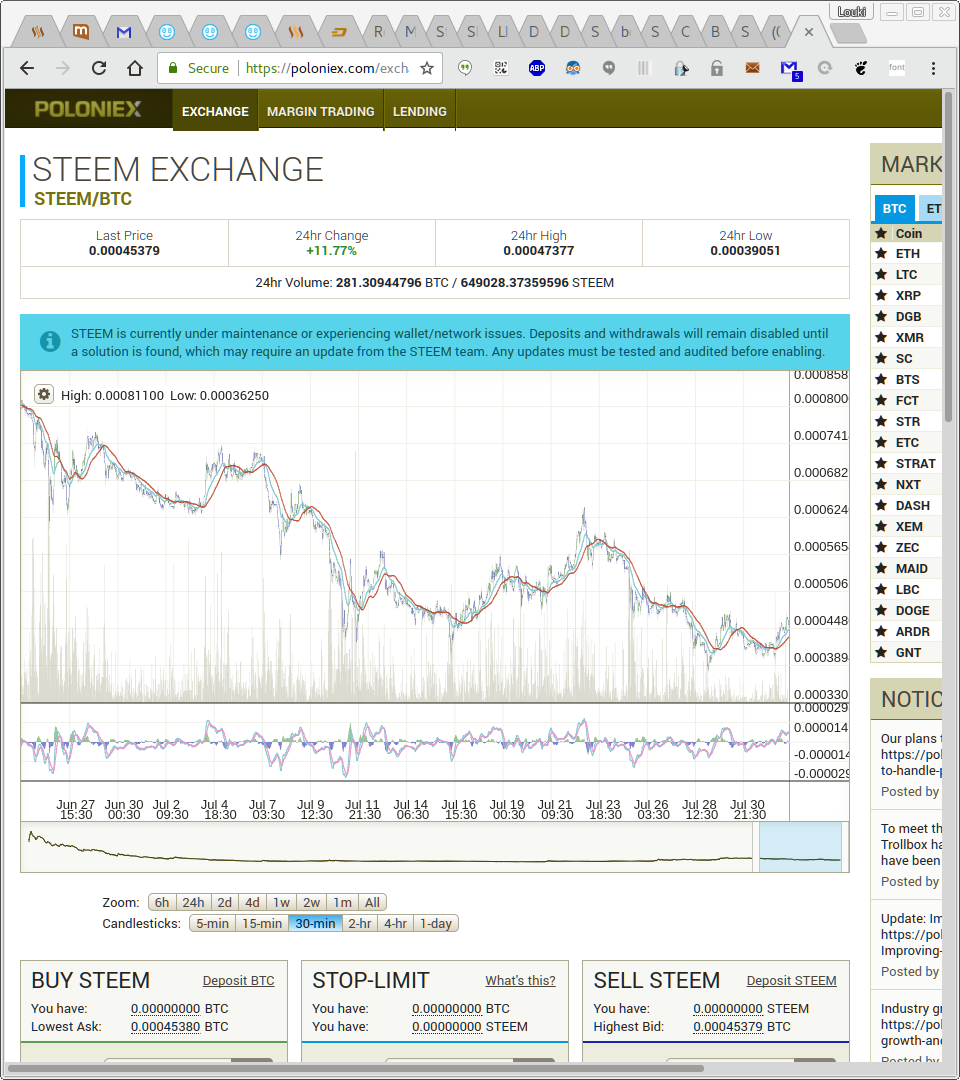The width and height of the screenshot is (960, 1080).
Task: Reload the Poloniex page
Action: pos(99,68)
